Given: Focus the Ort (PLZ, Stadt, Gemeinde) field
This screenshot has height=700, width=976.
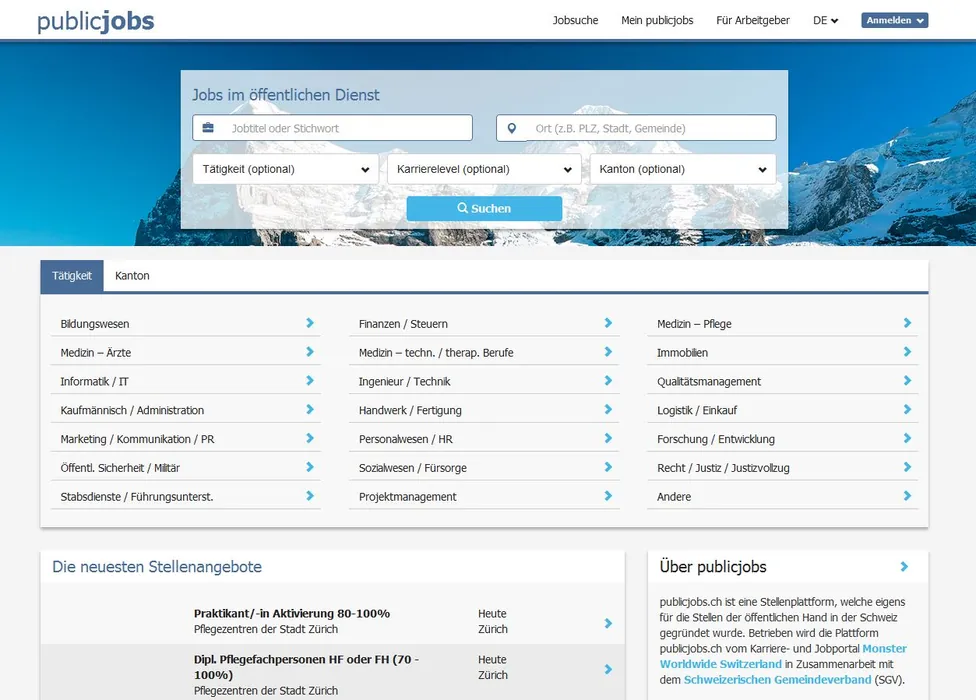Looking at the screenshot, I should pyautogui.click(x=636, y=128).
